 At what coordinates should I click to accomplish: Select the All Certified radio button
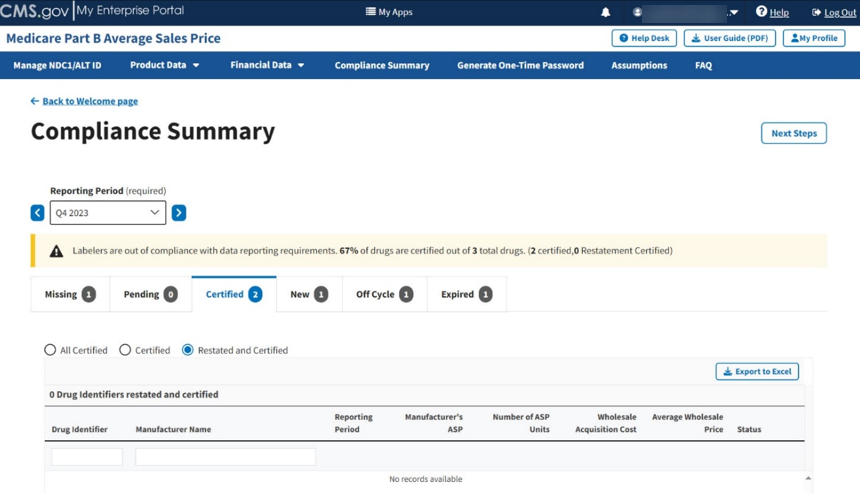pos(50,350)
